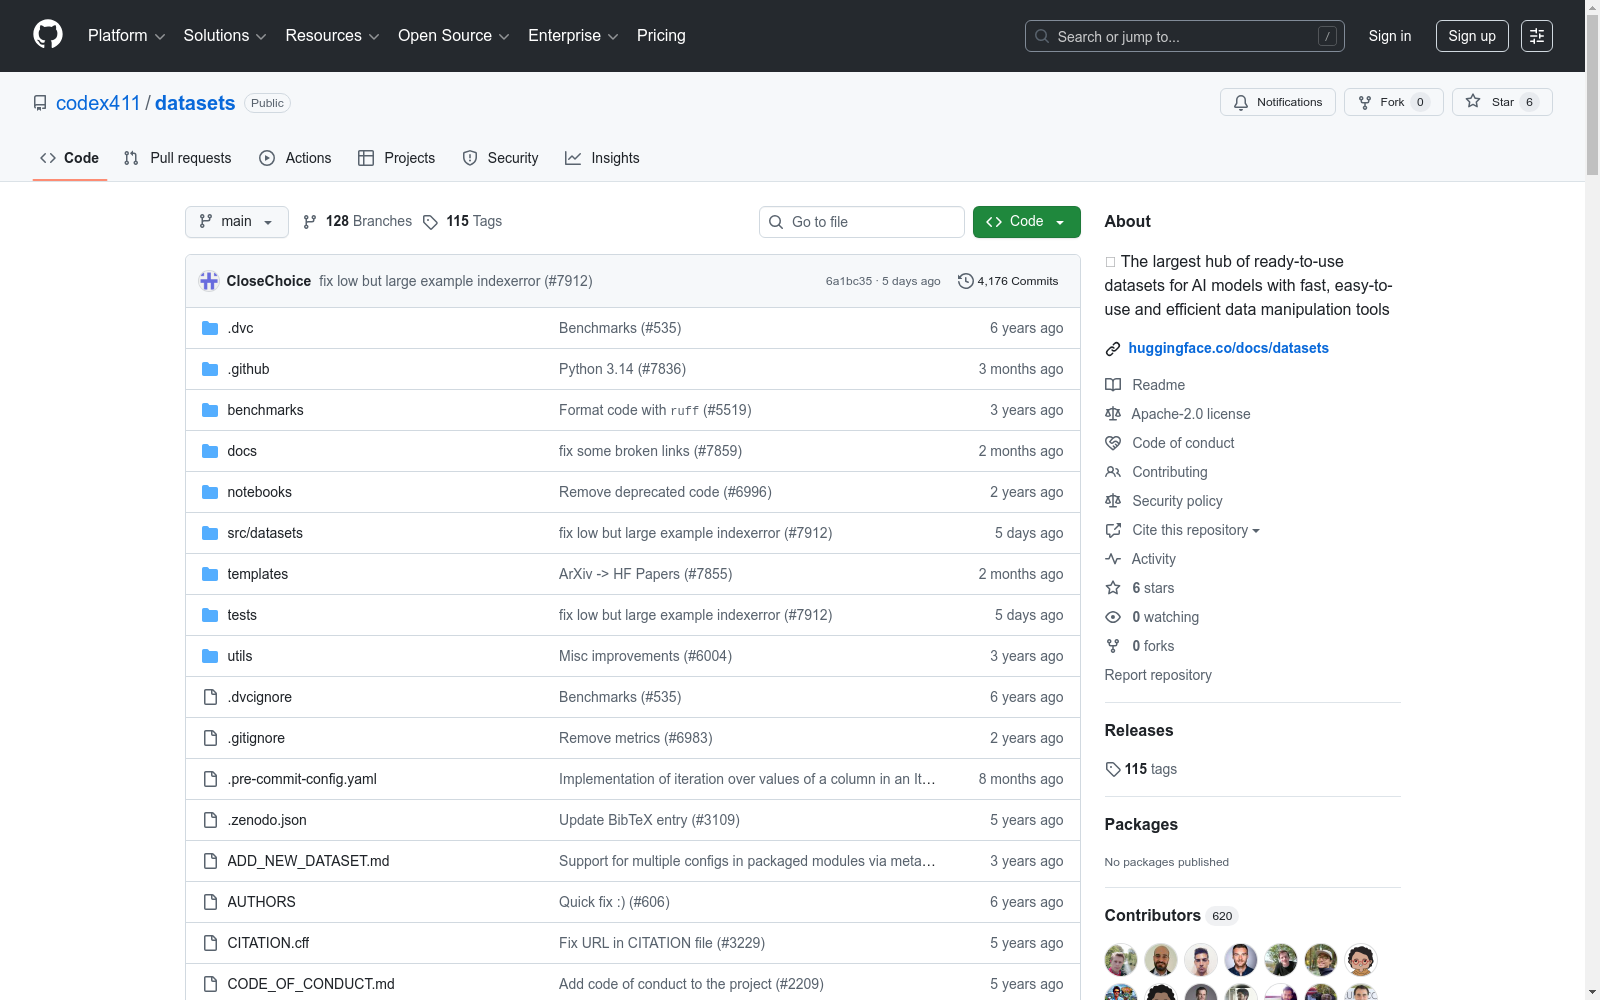This screenshot has height=1000, width=1600.
Task: View the 4,176 Commits history
Action: (1008, 281)
